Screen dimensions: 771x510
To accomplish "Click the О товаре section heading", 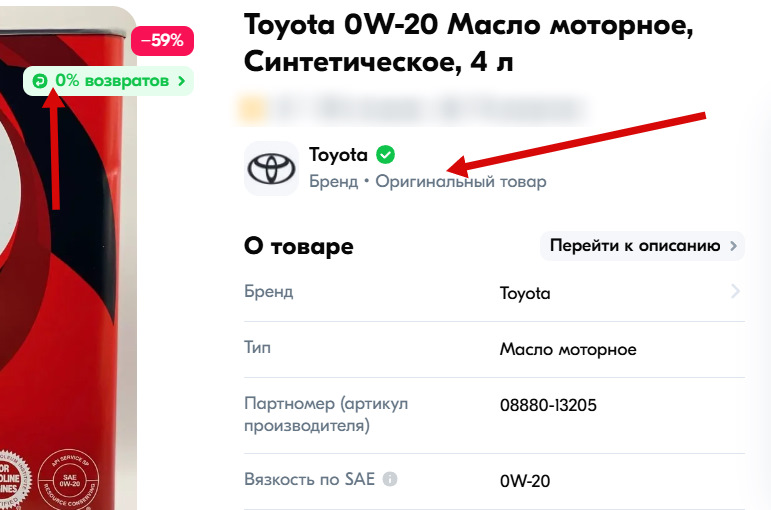I will [299, 246].
